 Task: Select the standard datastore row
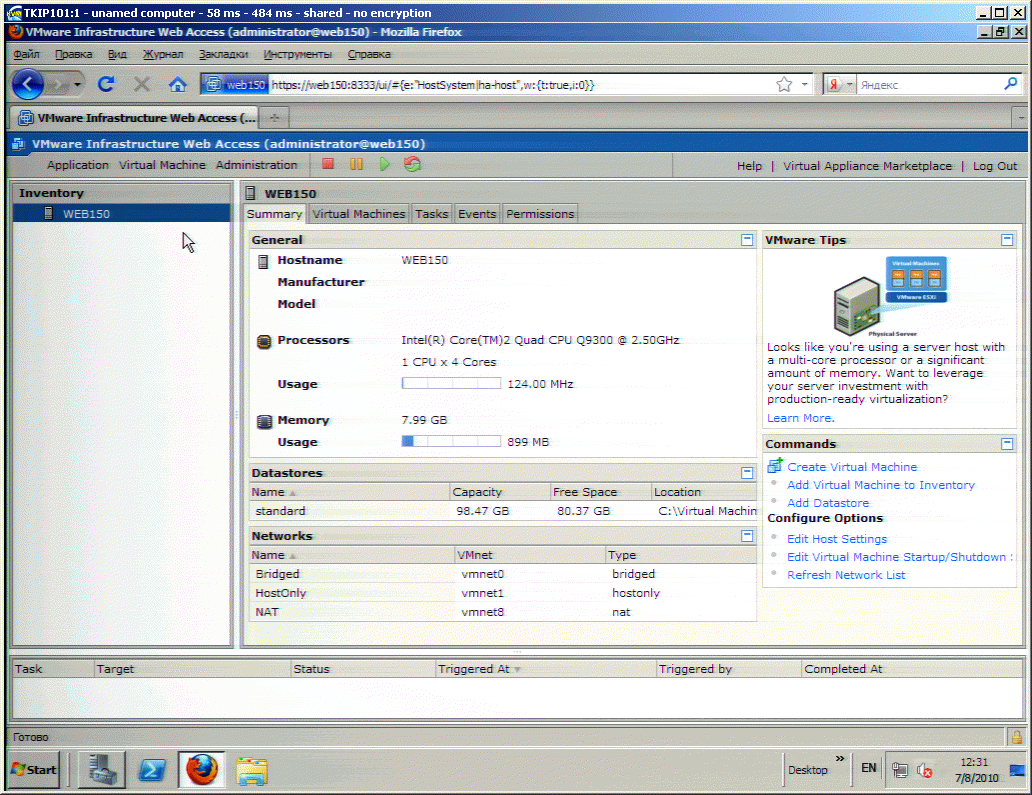point(503,511)
